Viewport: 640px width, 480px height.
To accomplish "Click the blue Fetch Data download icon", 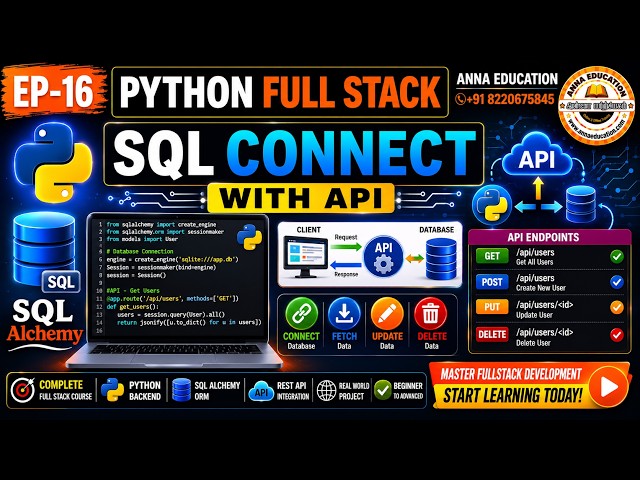I will coord(344,314).
